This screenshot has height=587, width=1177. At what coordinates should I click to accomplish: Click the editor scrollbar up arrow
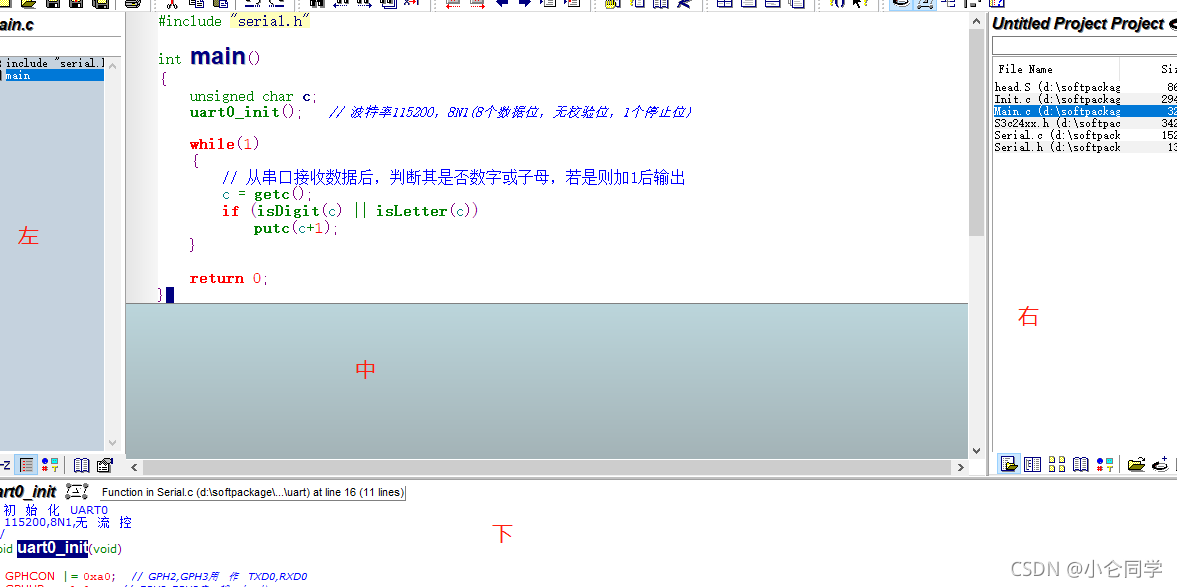click(977, 21)
